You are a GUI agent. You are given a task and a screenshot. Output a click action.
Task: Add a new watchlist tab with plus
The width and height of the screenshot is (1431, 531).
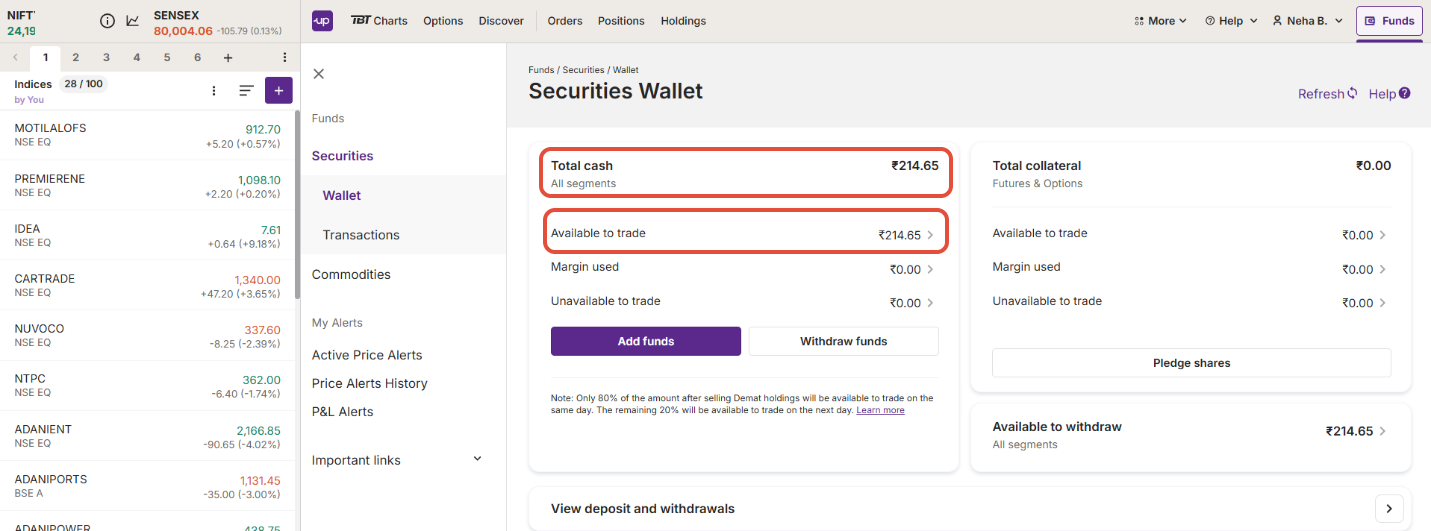click(x=228, y=57)
